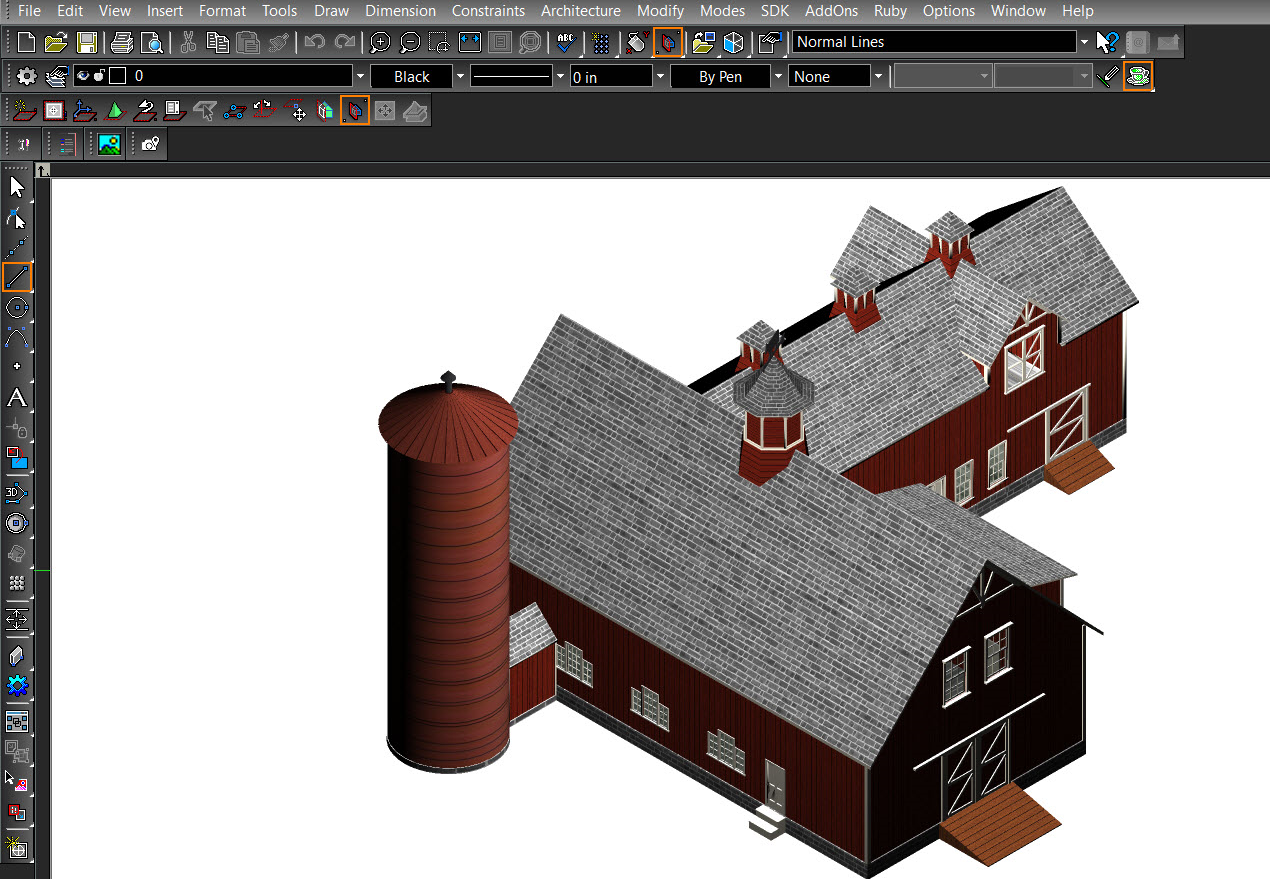Open the Print Preview icon
1270x879 pixels.
(x=152, y=42)
